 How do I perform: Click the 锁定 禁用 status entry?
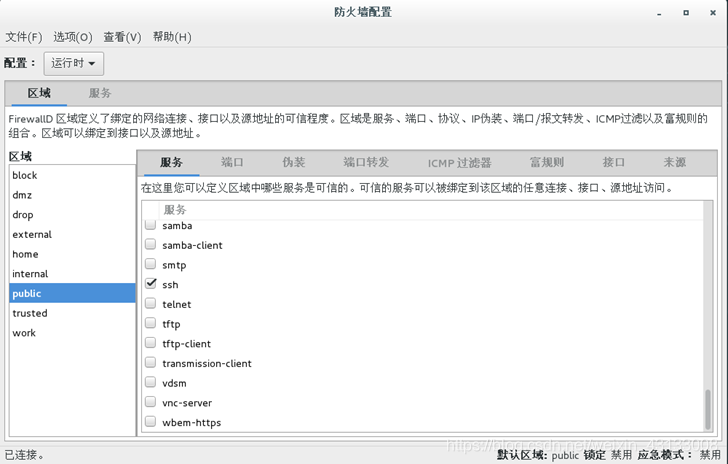coord(608,455)
